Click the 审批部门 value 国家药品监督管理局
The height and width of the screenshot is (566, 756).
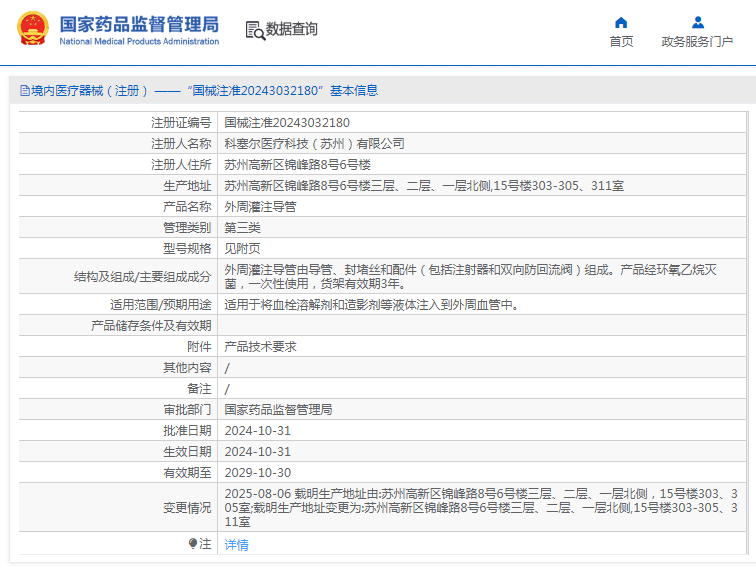(278, 410)
